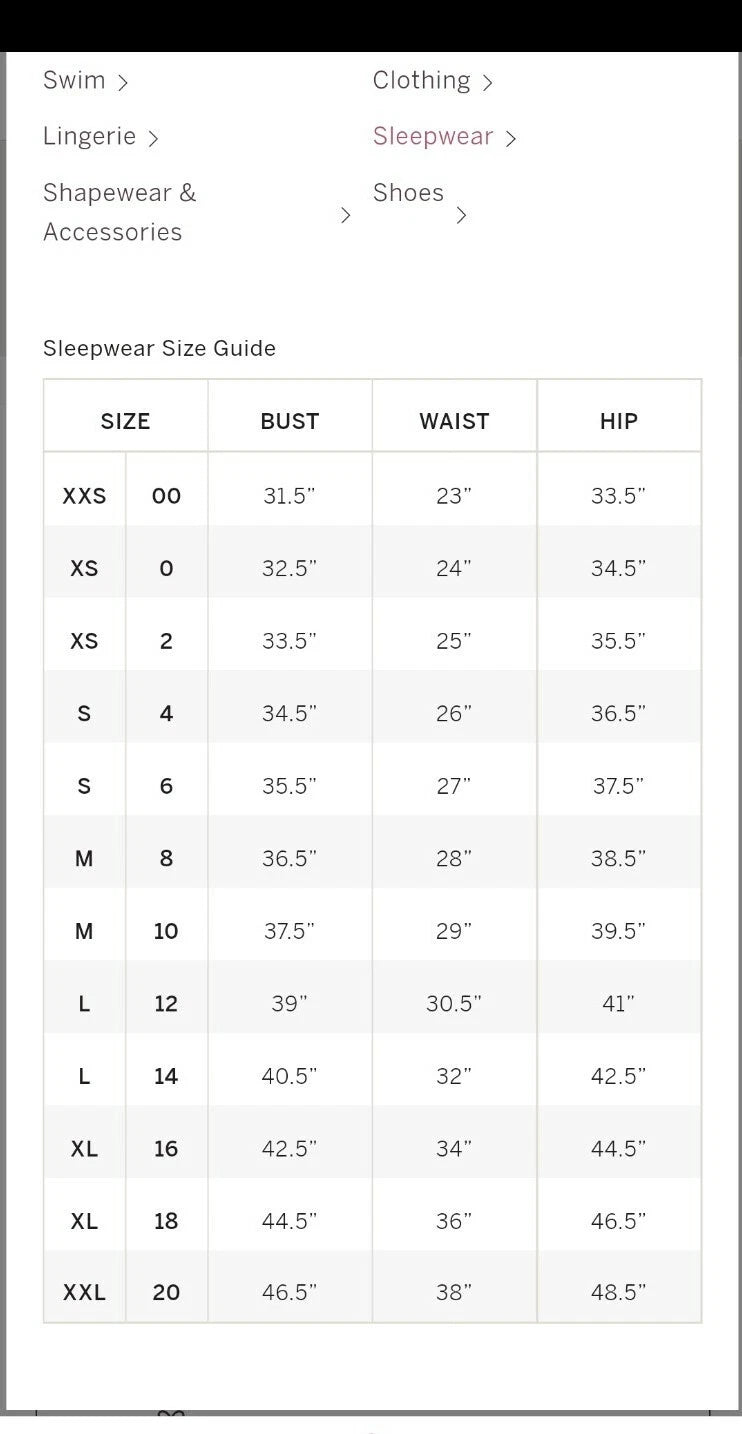Viewport: 742px width, 1434px height.
Task: Open the Swim size guide category
Action: 74,81
